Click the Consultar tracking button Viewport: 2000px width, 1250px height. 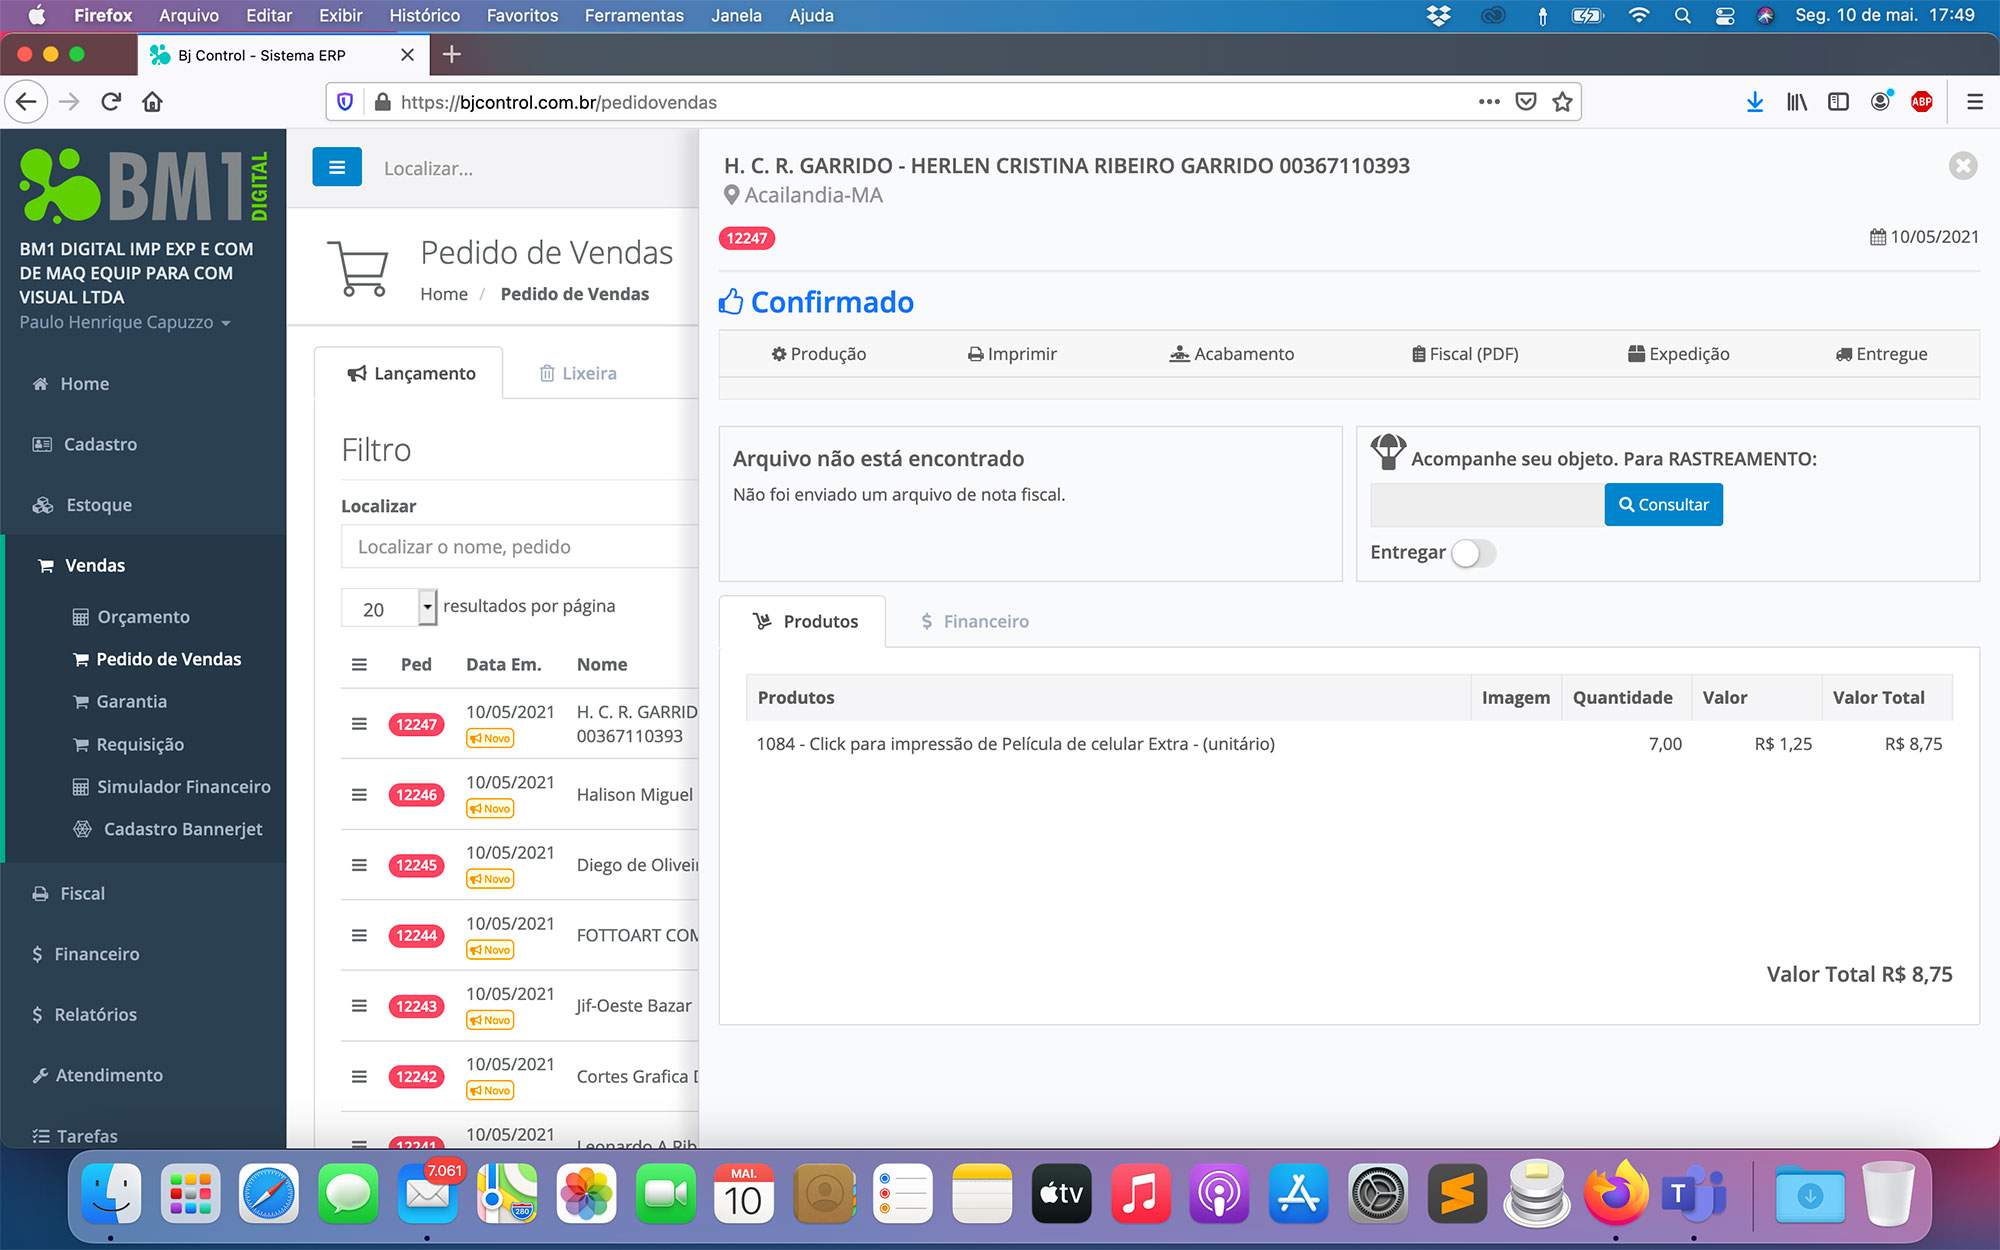click(x=1663, y=505)
